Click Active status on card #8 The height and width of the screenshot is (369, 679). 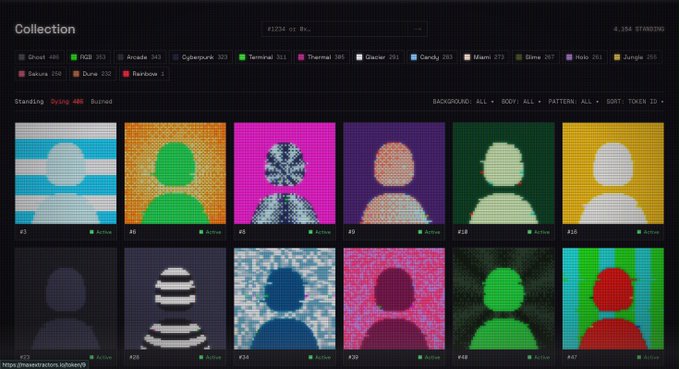click(x=320, y=232)
